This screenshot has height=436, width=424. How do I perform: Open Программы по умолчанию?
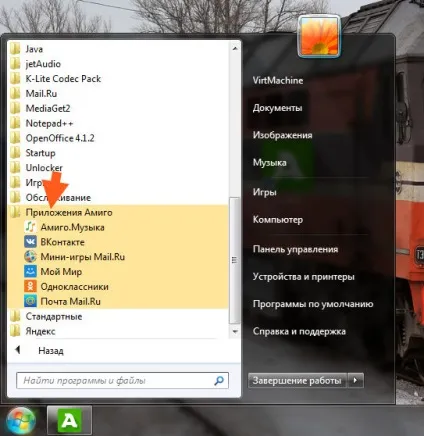pyautogui.click(x=313, y=304)
